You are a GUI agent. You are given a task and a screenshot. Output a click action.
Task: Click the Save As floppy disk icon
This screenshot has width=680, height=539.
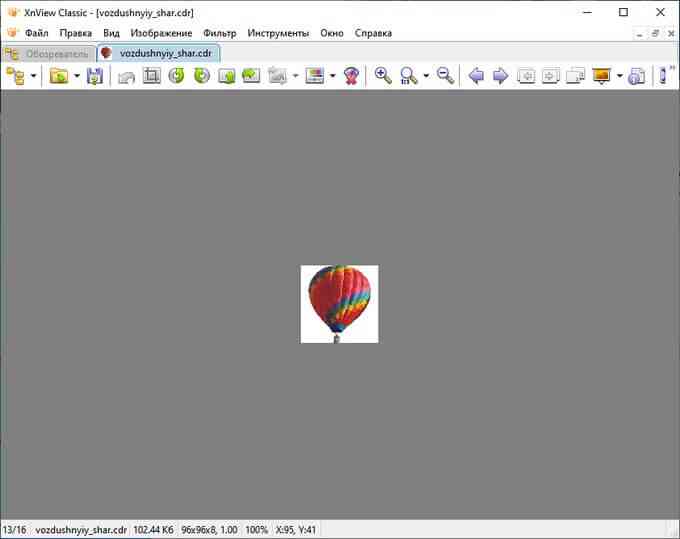point(95,76)
